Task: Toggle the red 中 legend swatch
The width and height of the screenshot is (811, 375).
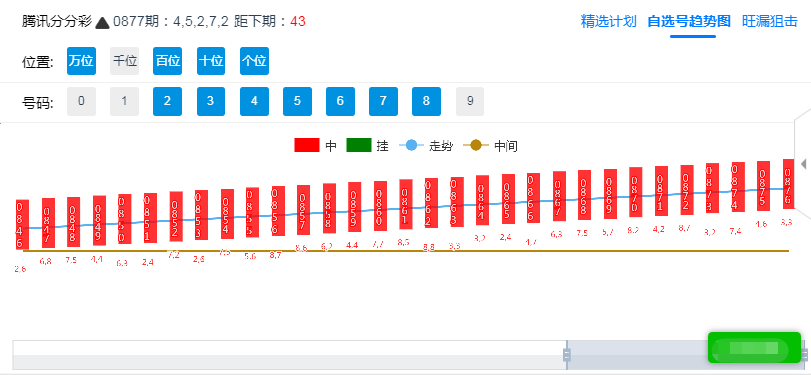Action: click(x=307, y=145)
